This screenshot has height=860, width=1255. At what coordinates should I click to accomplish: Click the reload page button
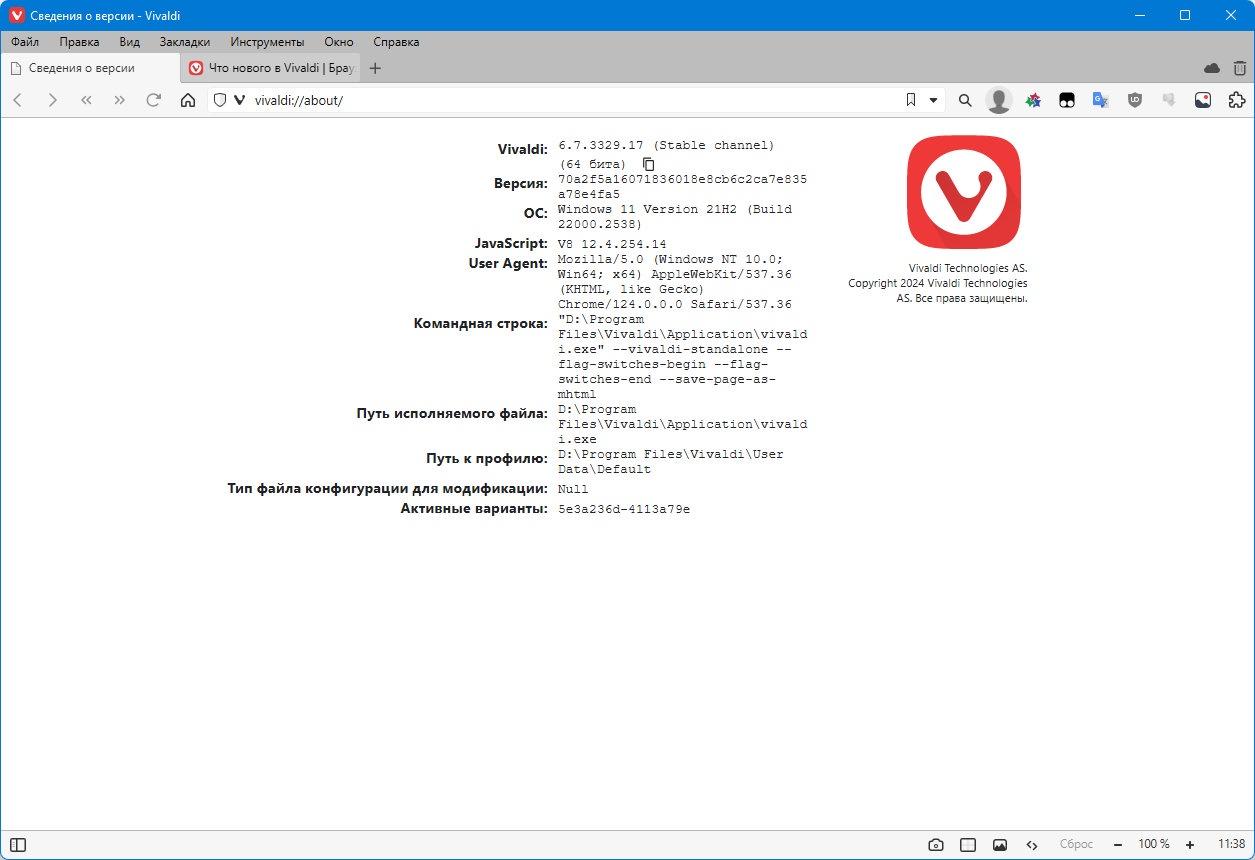coord(153,100)
